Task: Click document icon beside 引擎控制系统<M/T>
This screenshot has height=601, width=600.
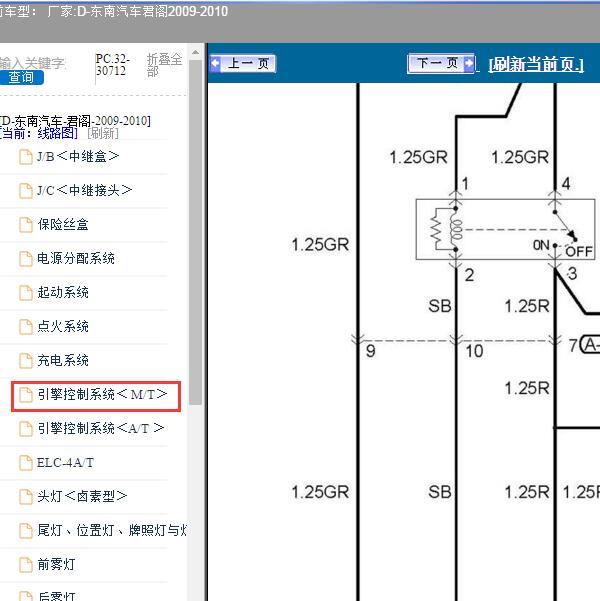Action: click(26, 395)
